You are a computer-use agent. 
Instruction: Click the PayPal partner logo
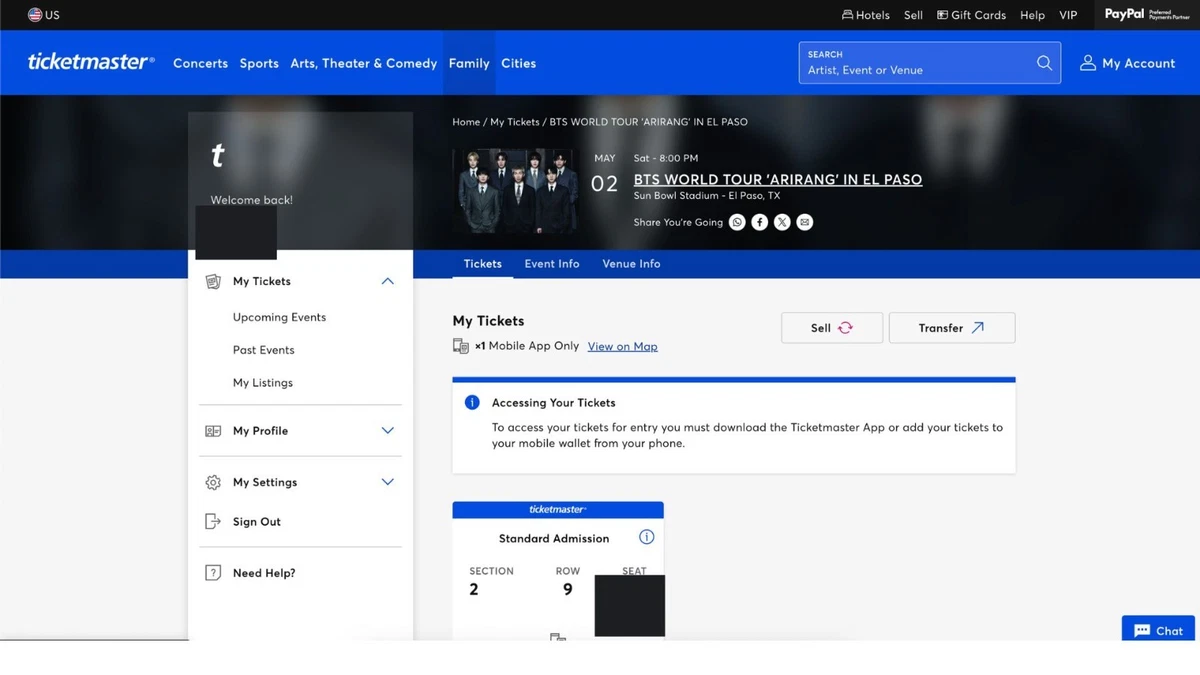[1147, 15]
